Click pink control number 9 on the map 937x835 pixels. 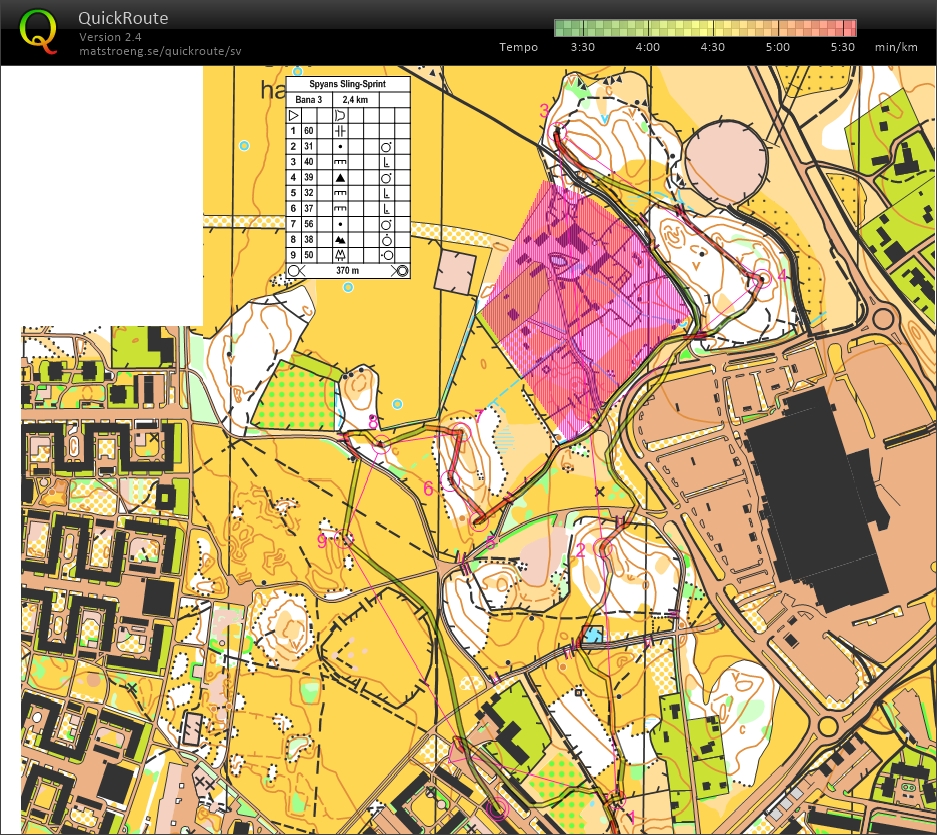coord(322,542)
